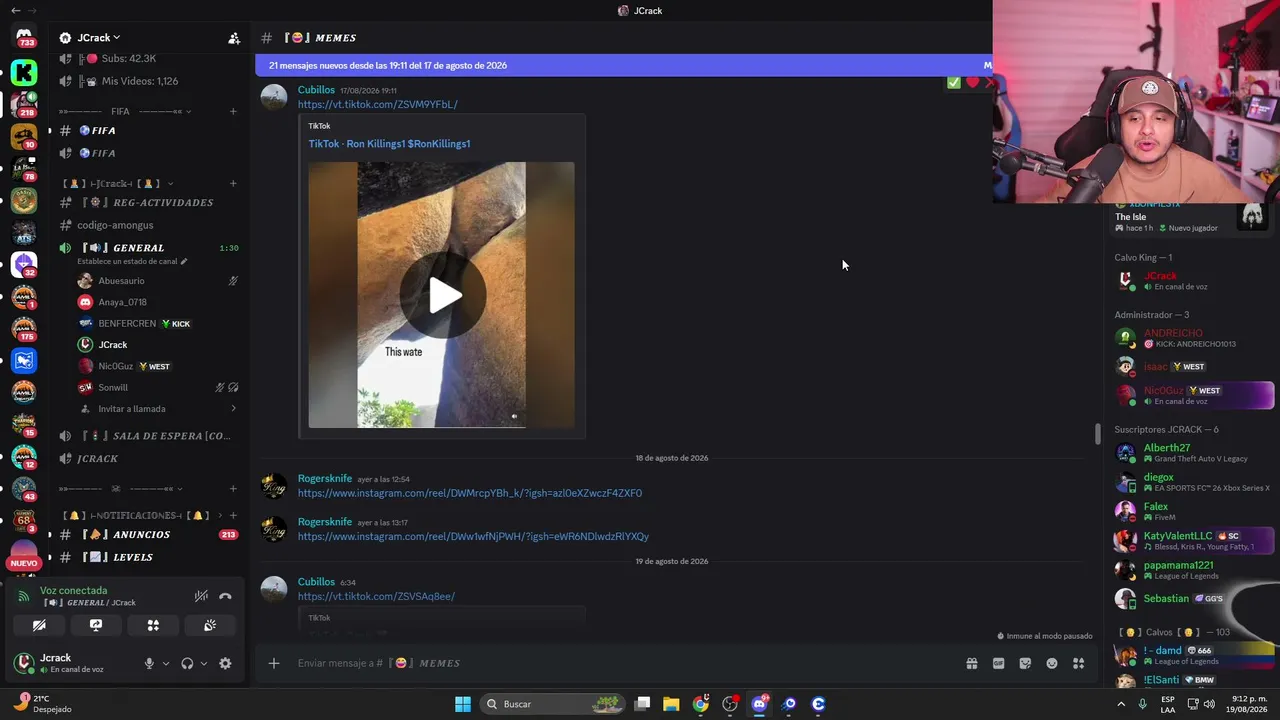Click the Windows taskbar search box
The image size is (1280, 720).
(x=550, y=704)
